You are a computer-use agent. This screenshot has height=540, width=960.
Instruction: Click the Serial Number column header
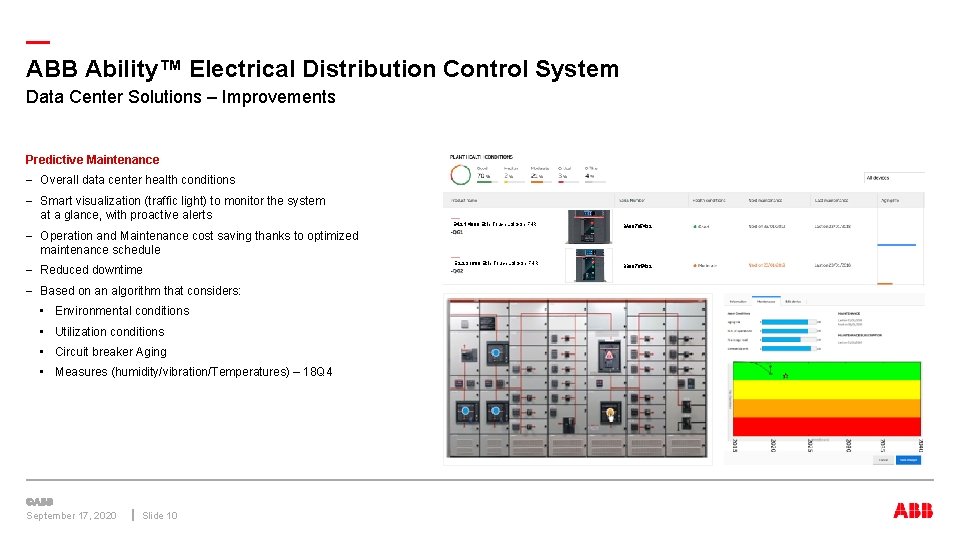tap(632, 200)
